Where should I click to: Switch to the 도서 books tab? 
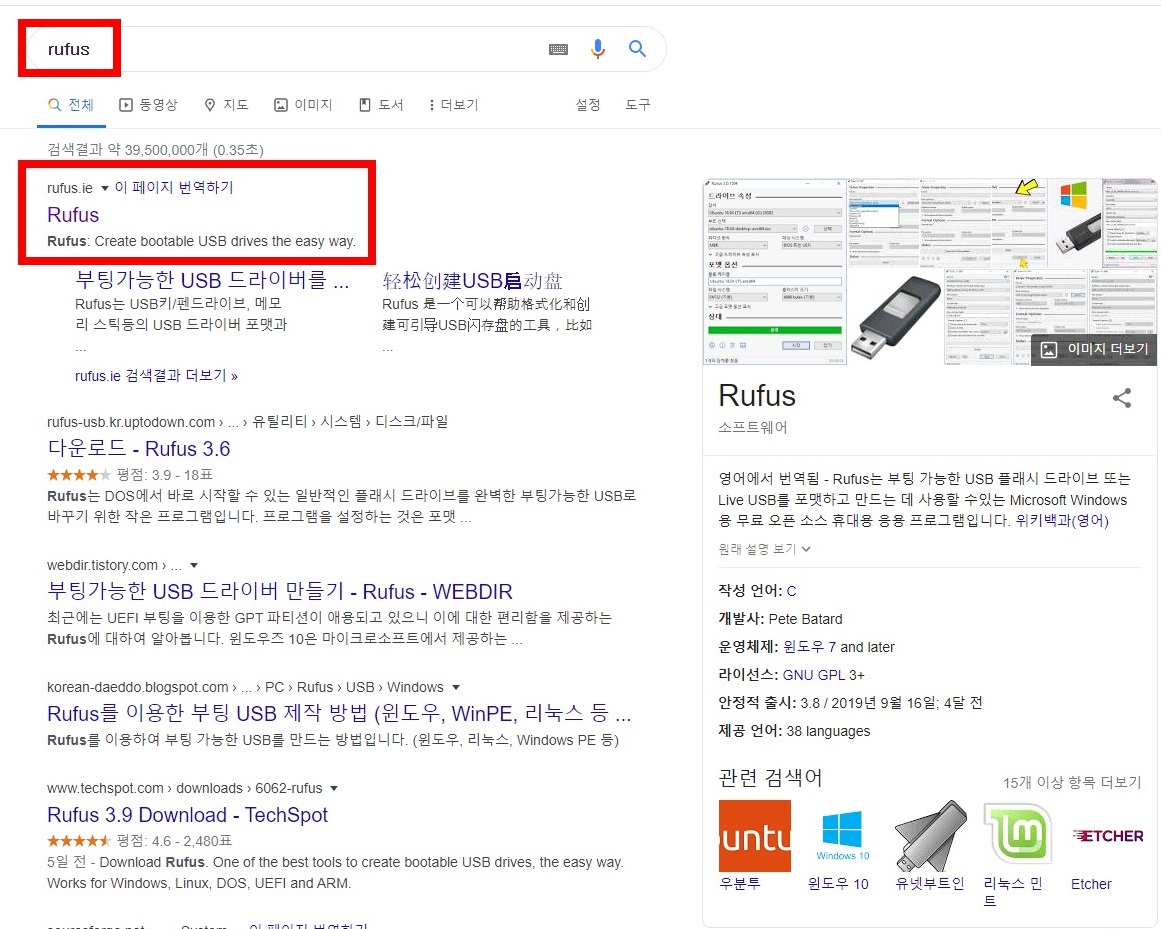click(381, 105)
